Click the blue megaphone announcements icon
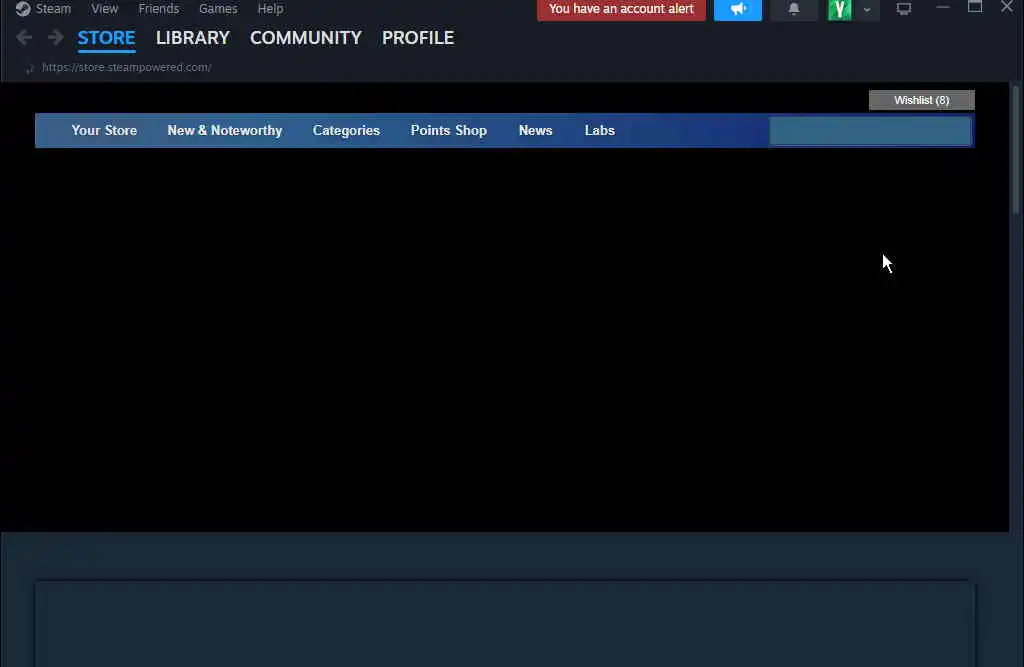1024x667 pixels. coord(737,9)
